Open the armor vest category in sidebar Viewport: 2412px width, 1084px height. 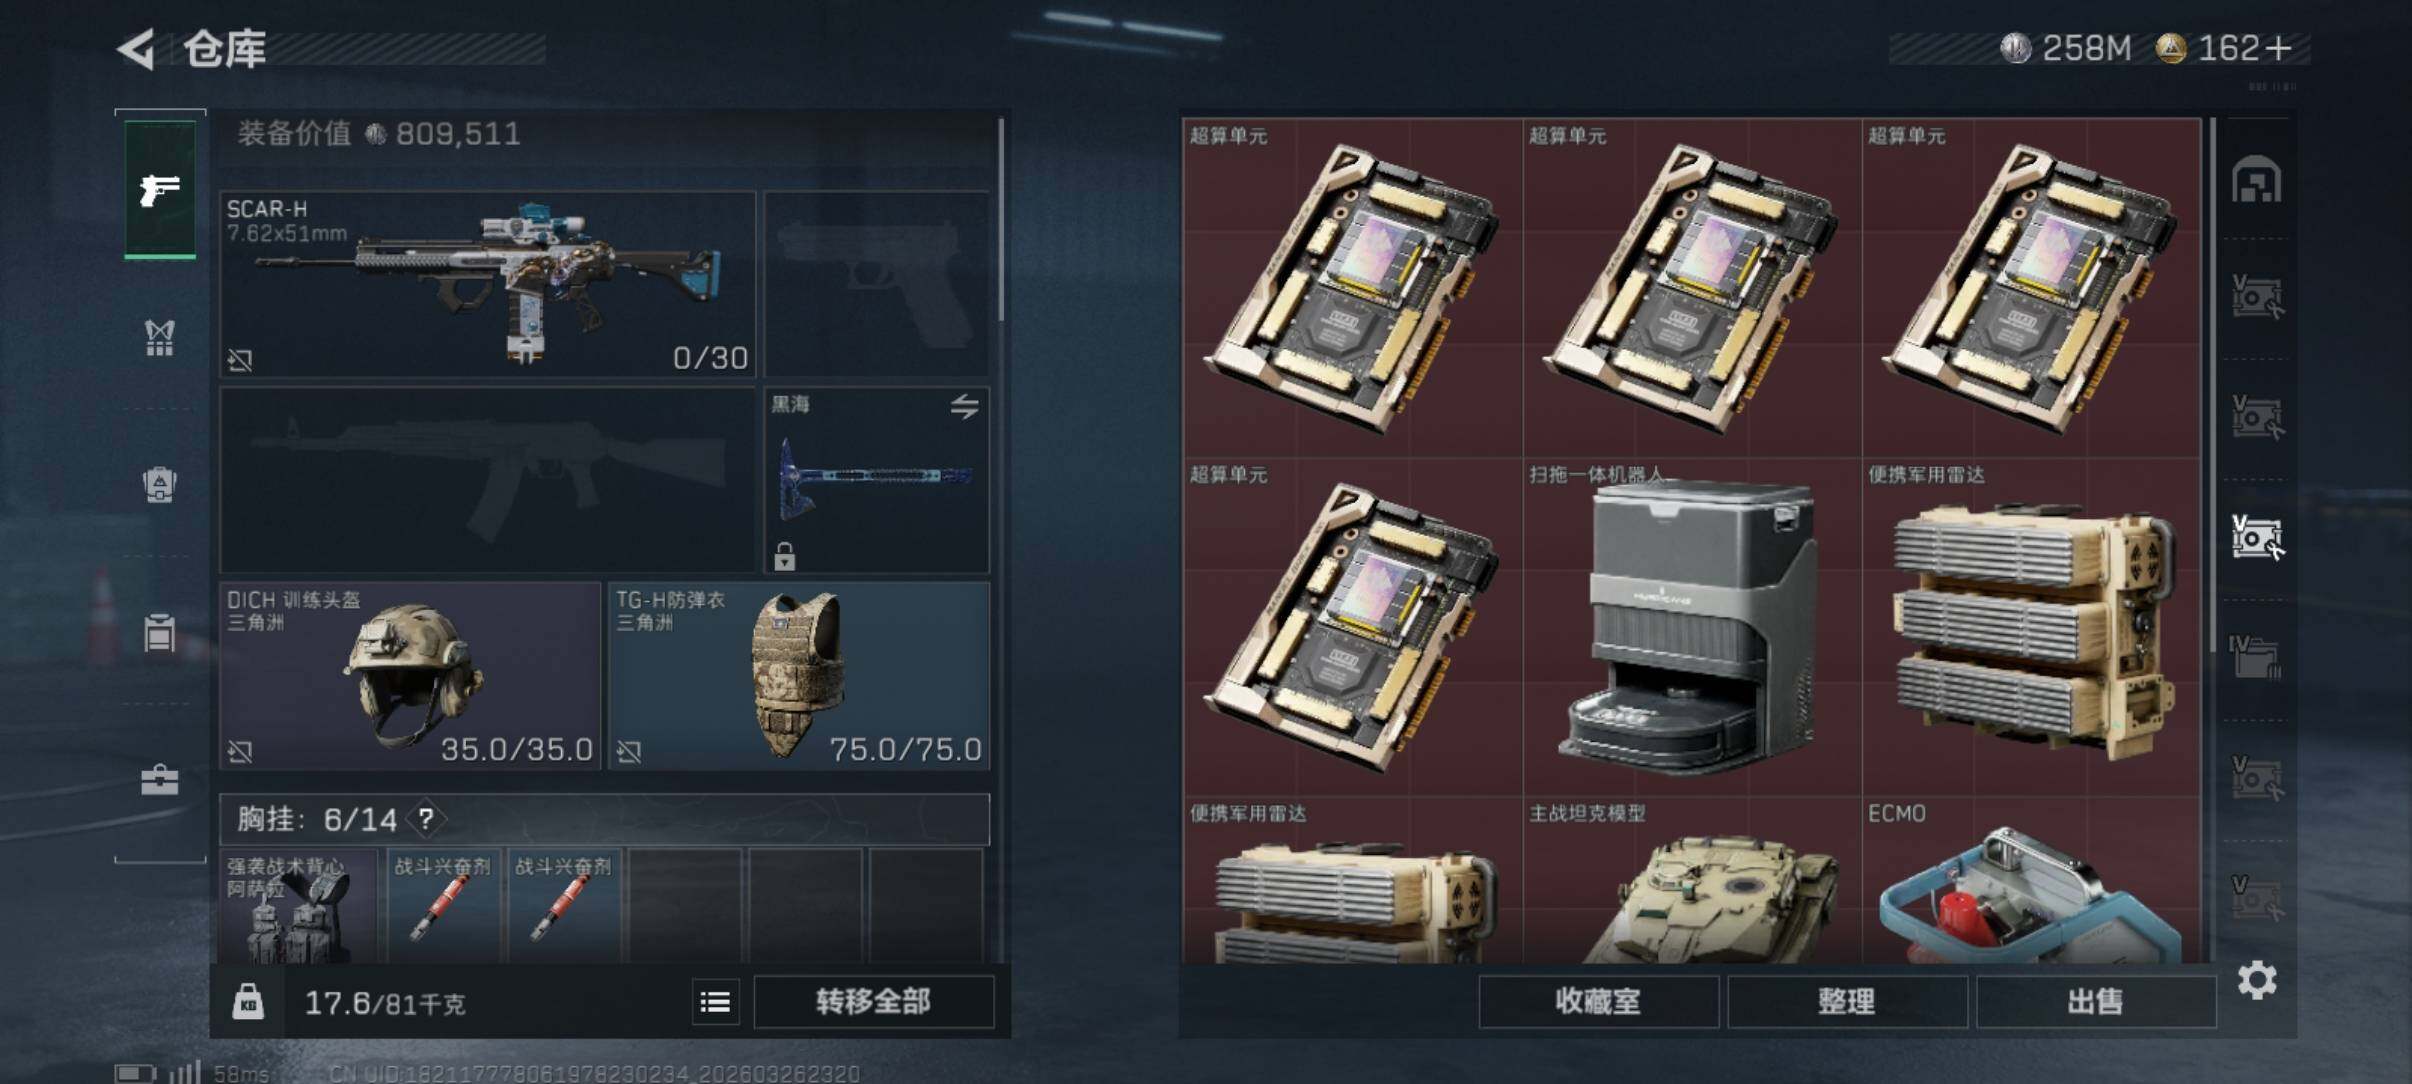160,337
